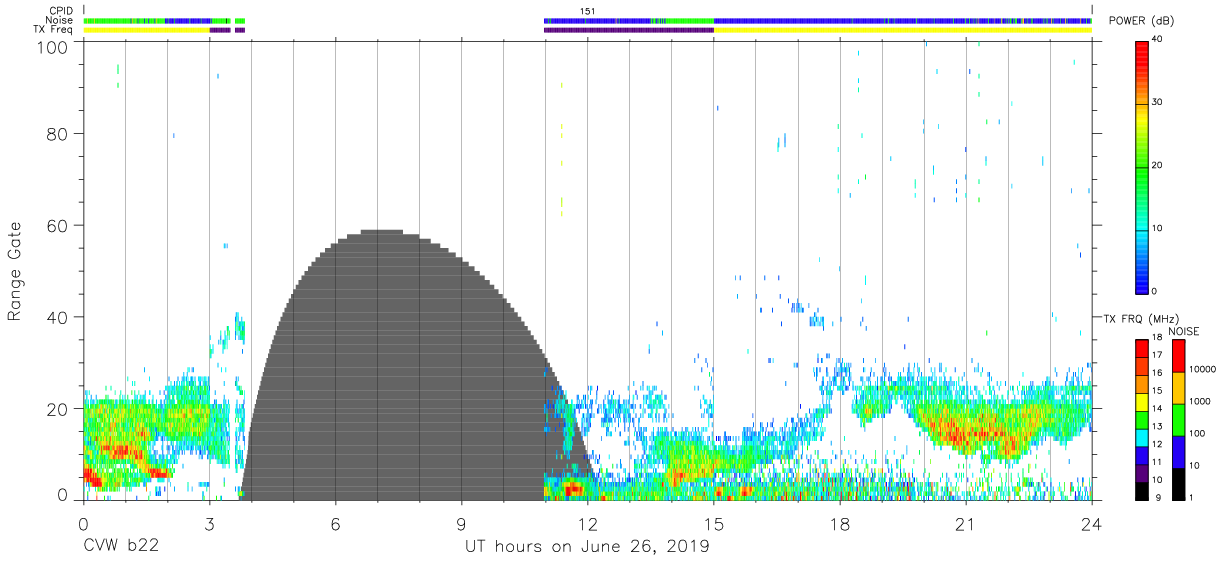1228x567 pixels.
Task: Click x-axis tick label '15'
Action: click(713, 524)
